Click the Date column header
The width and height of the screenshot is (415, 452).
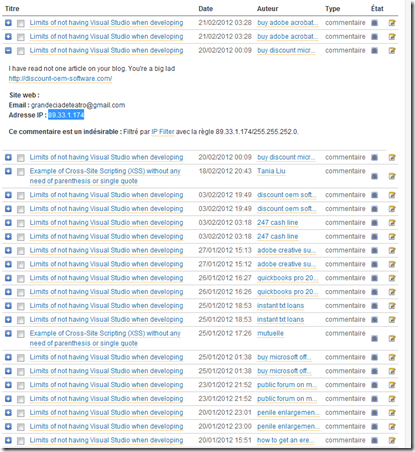pos(206,9)
